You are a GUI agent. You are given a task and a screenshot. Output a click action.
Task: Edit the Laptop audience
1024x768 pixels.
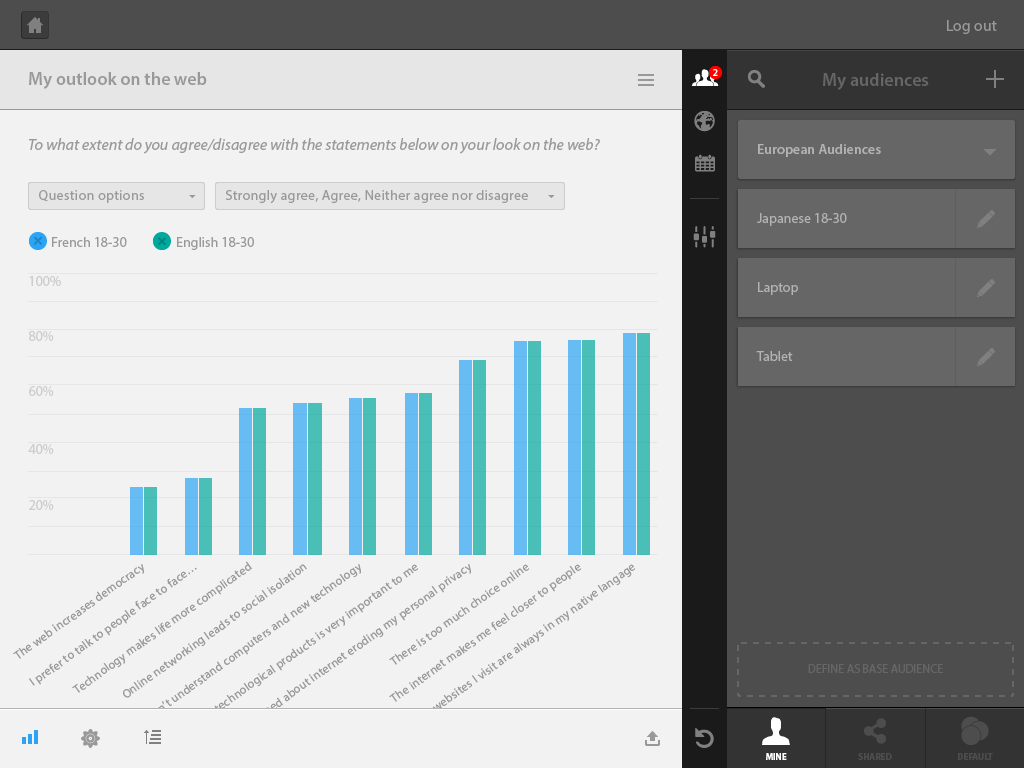tap(985, 287)
